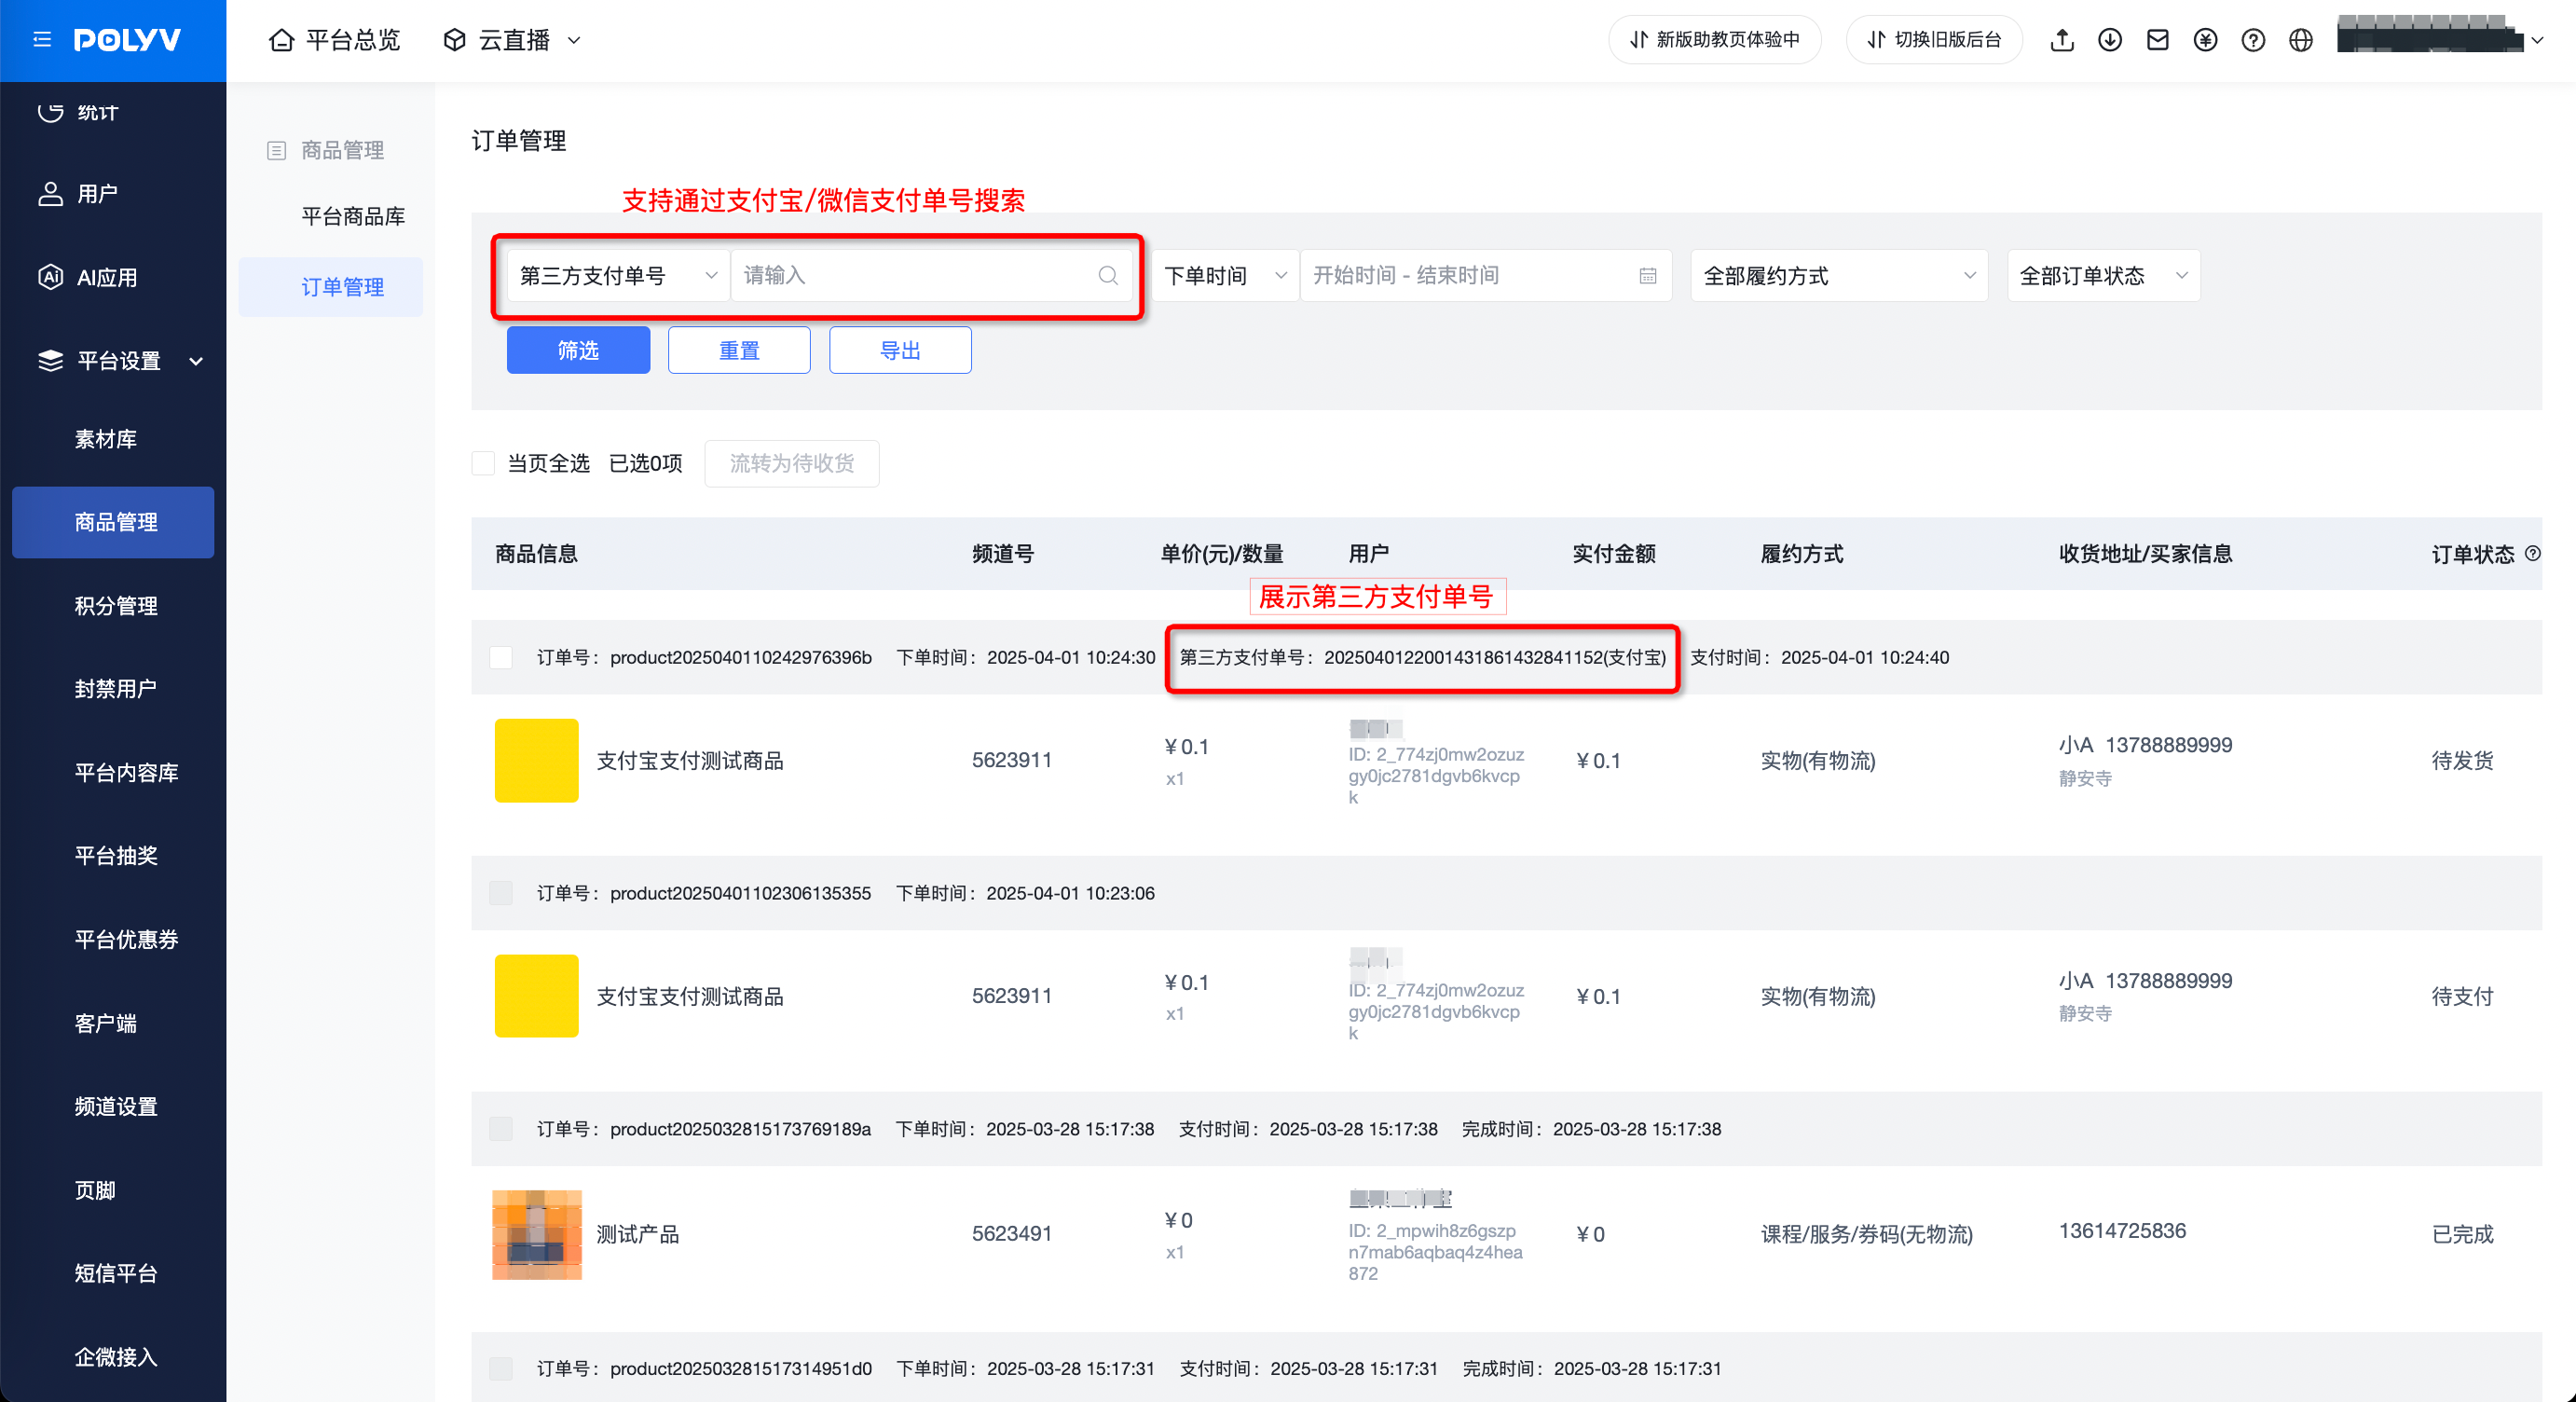This screenshot has width=2576, height=1402.
Task: Click the yellow thumbnail of the 待发货 order
Action: point(537,760)
